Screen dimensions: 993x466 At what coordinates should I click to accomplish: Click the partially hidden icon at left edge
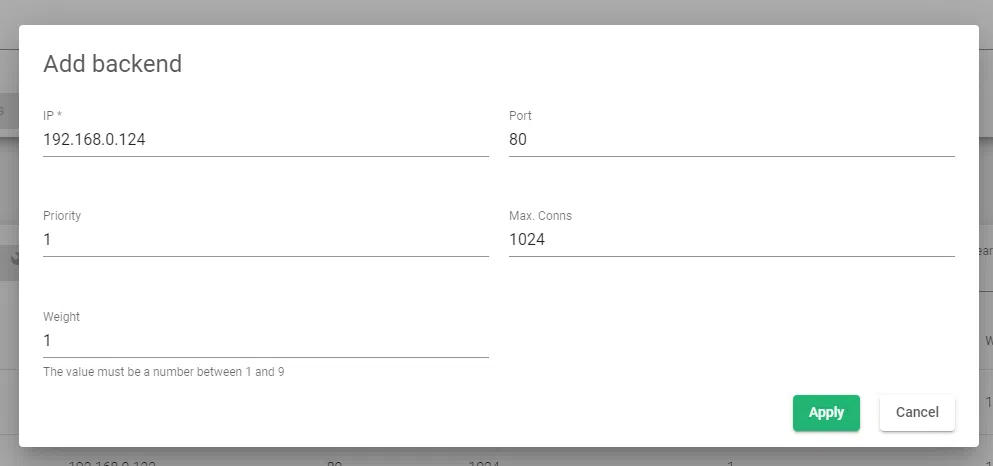[x=14, y=258]
